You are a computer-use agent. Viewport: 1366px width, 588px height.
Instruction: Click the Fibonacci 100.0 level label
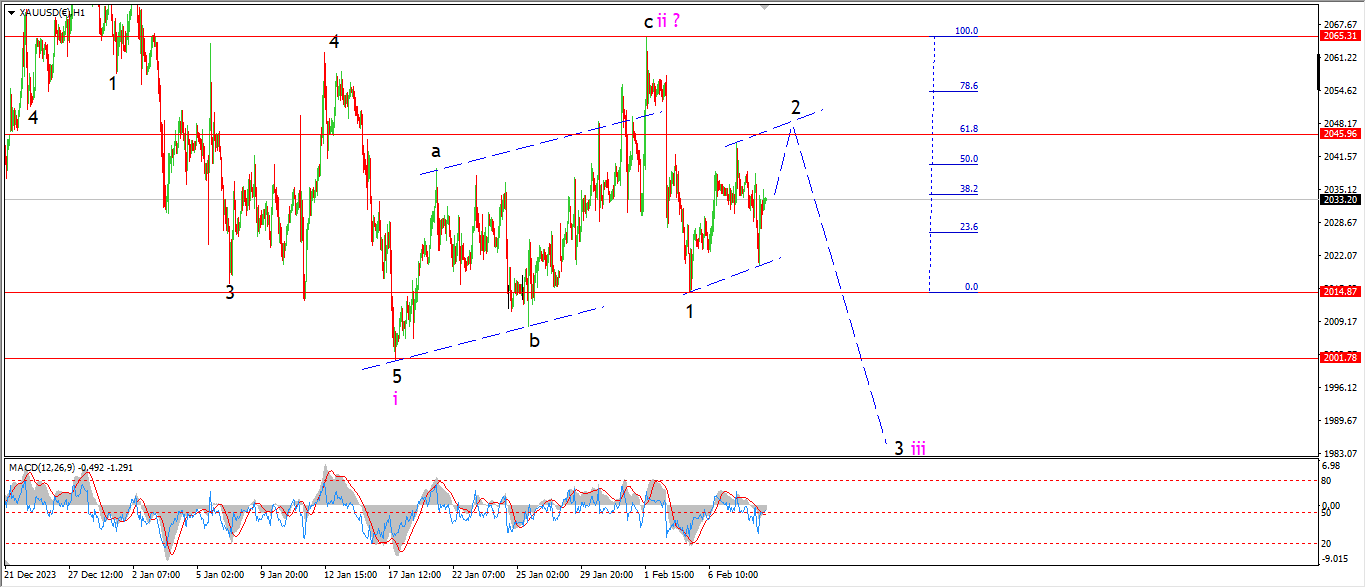click(967, 31)
